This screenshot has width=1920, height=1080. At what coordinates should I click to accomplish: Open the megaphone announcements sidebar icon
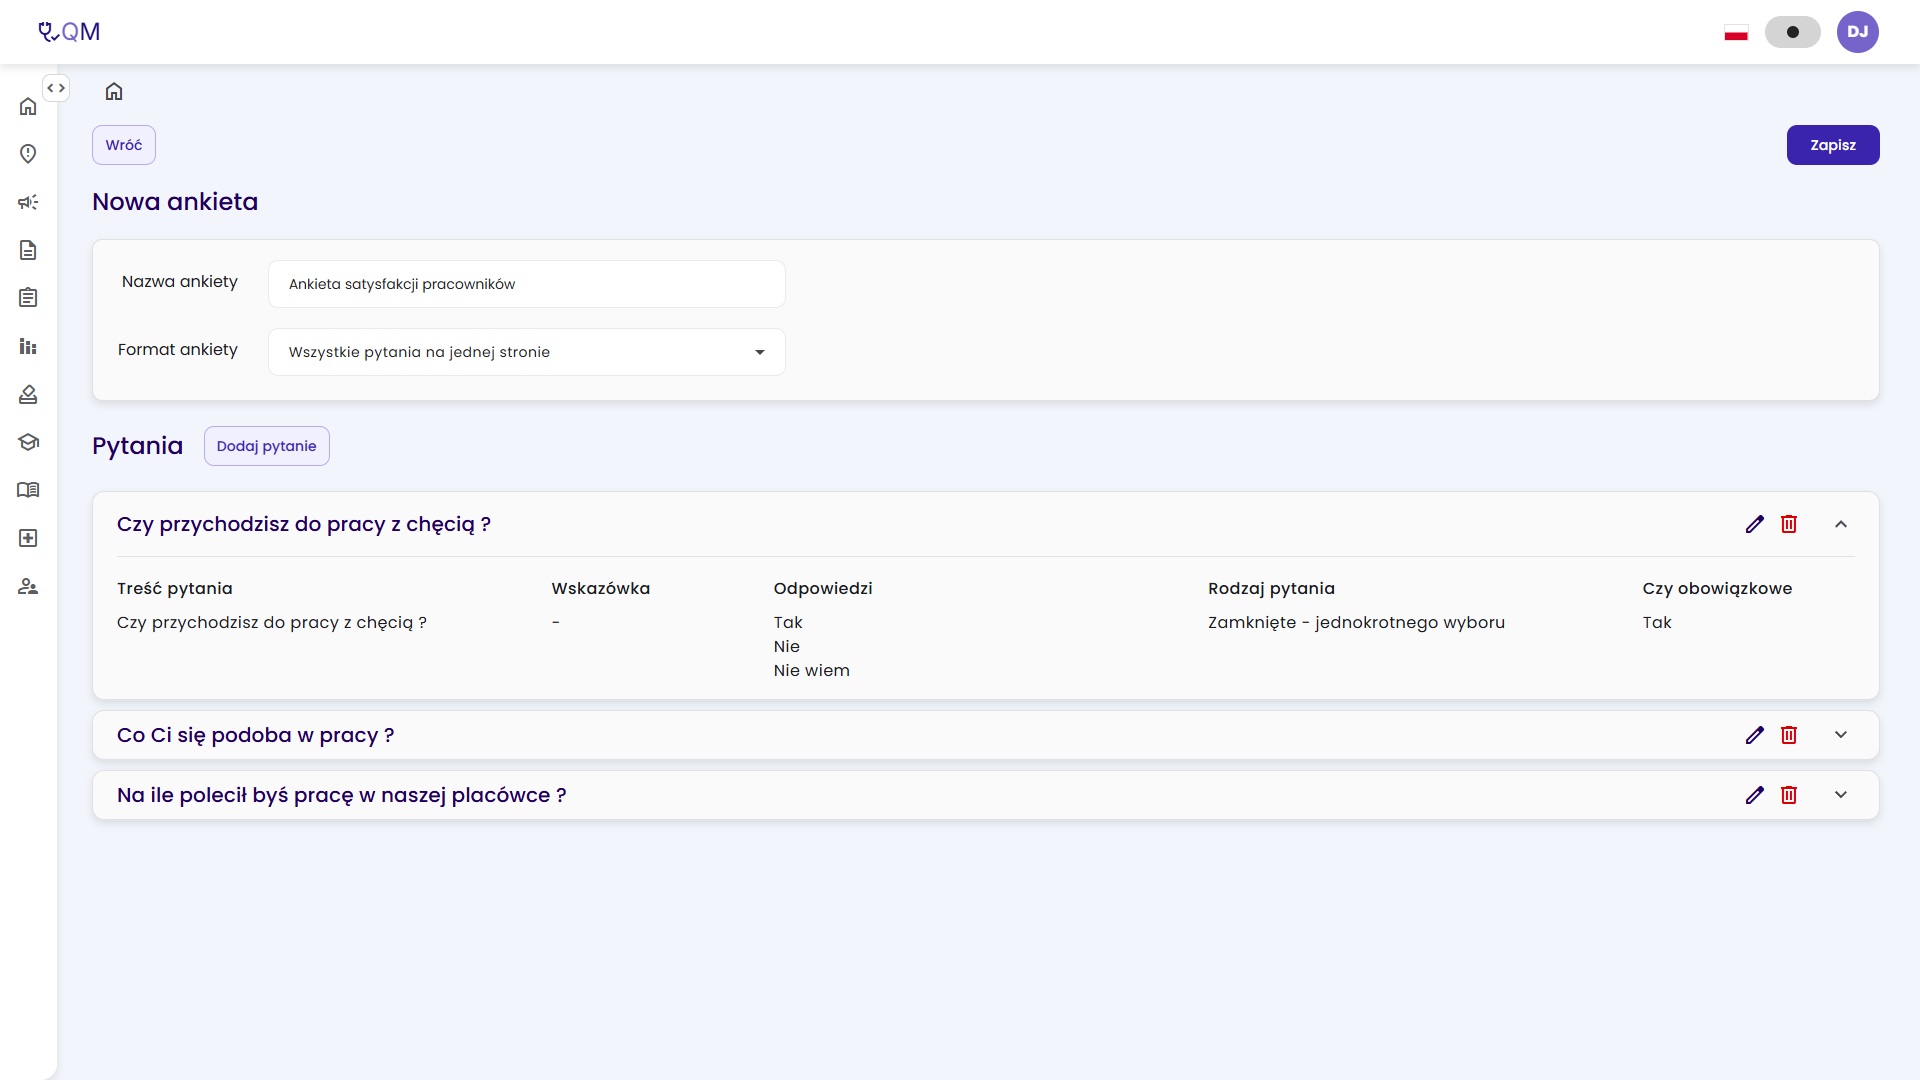(28, 202)
